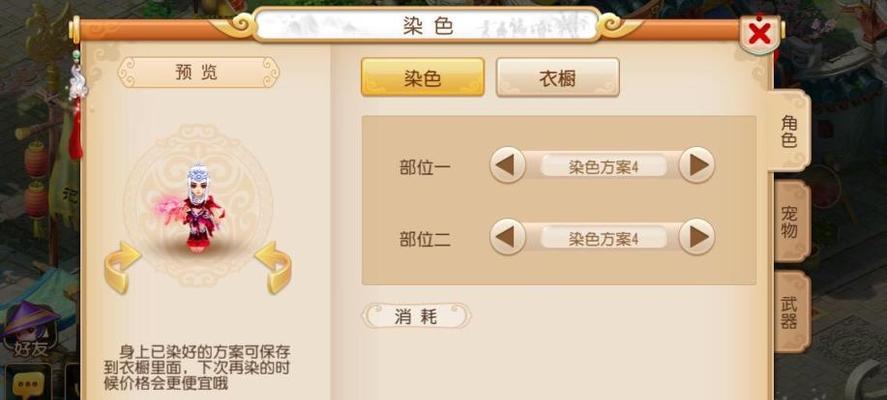
Task: Tap the character model in preview
Action: [x=197, y=208]
